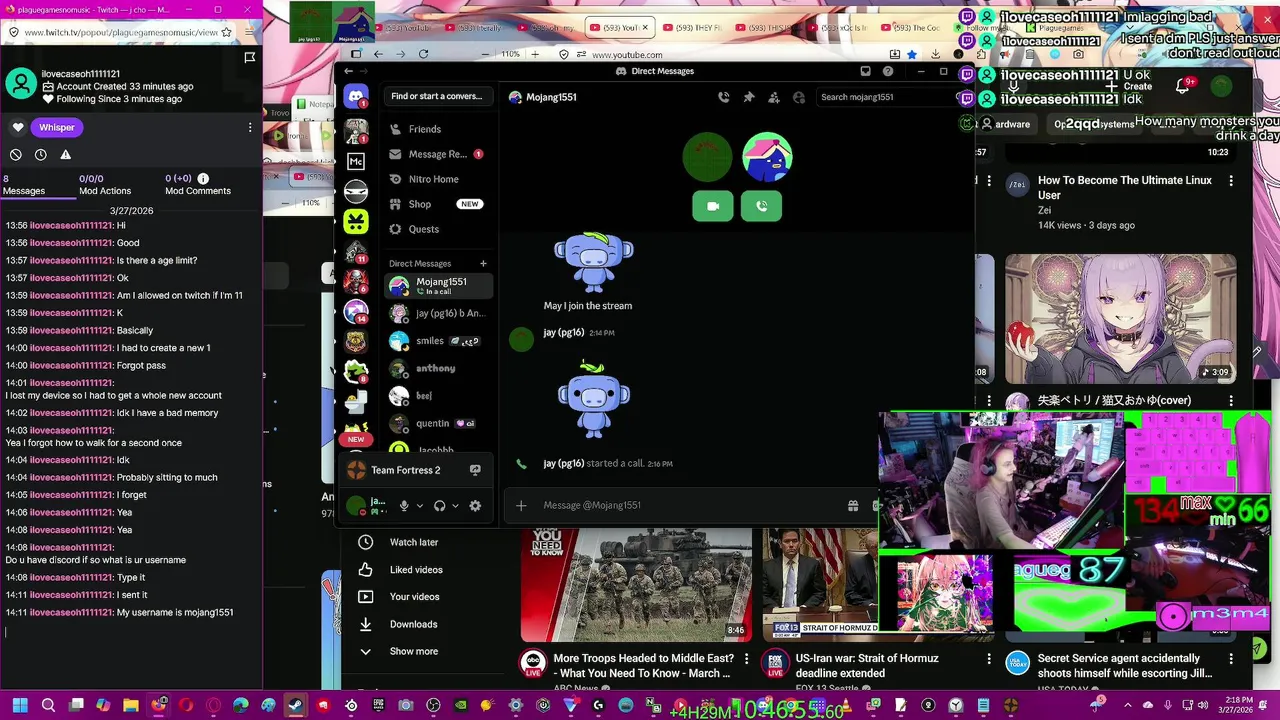Open options for How To Become Linux User video
Image resolution: width=1280 pixels, height=720 pixels.
tap(1231, 181)
